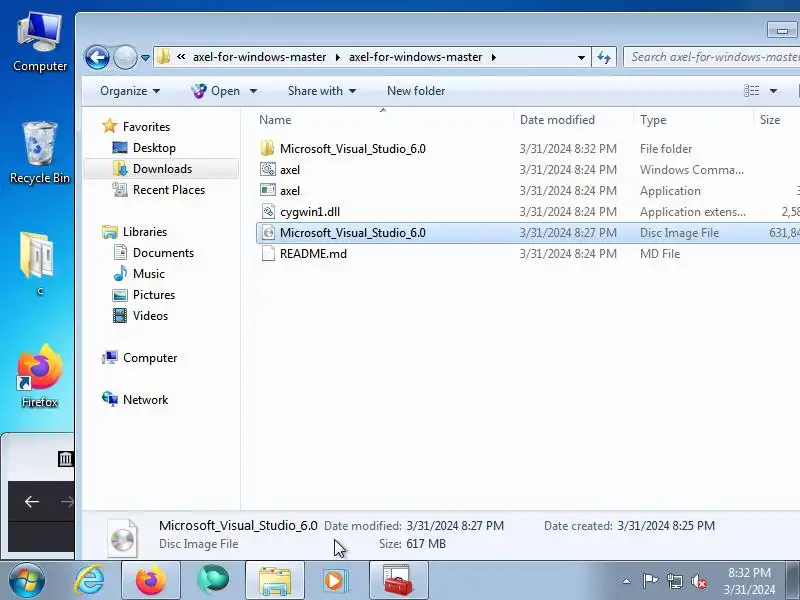Click the back arrow in background window
Viewport: 800px width, 600px height.
32,502
